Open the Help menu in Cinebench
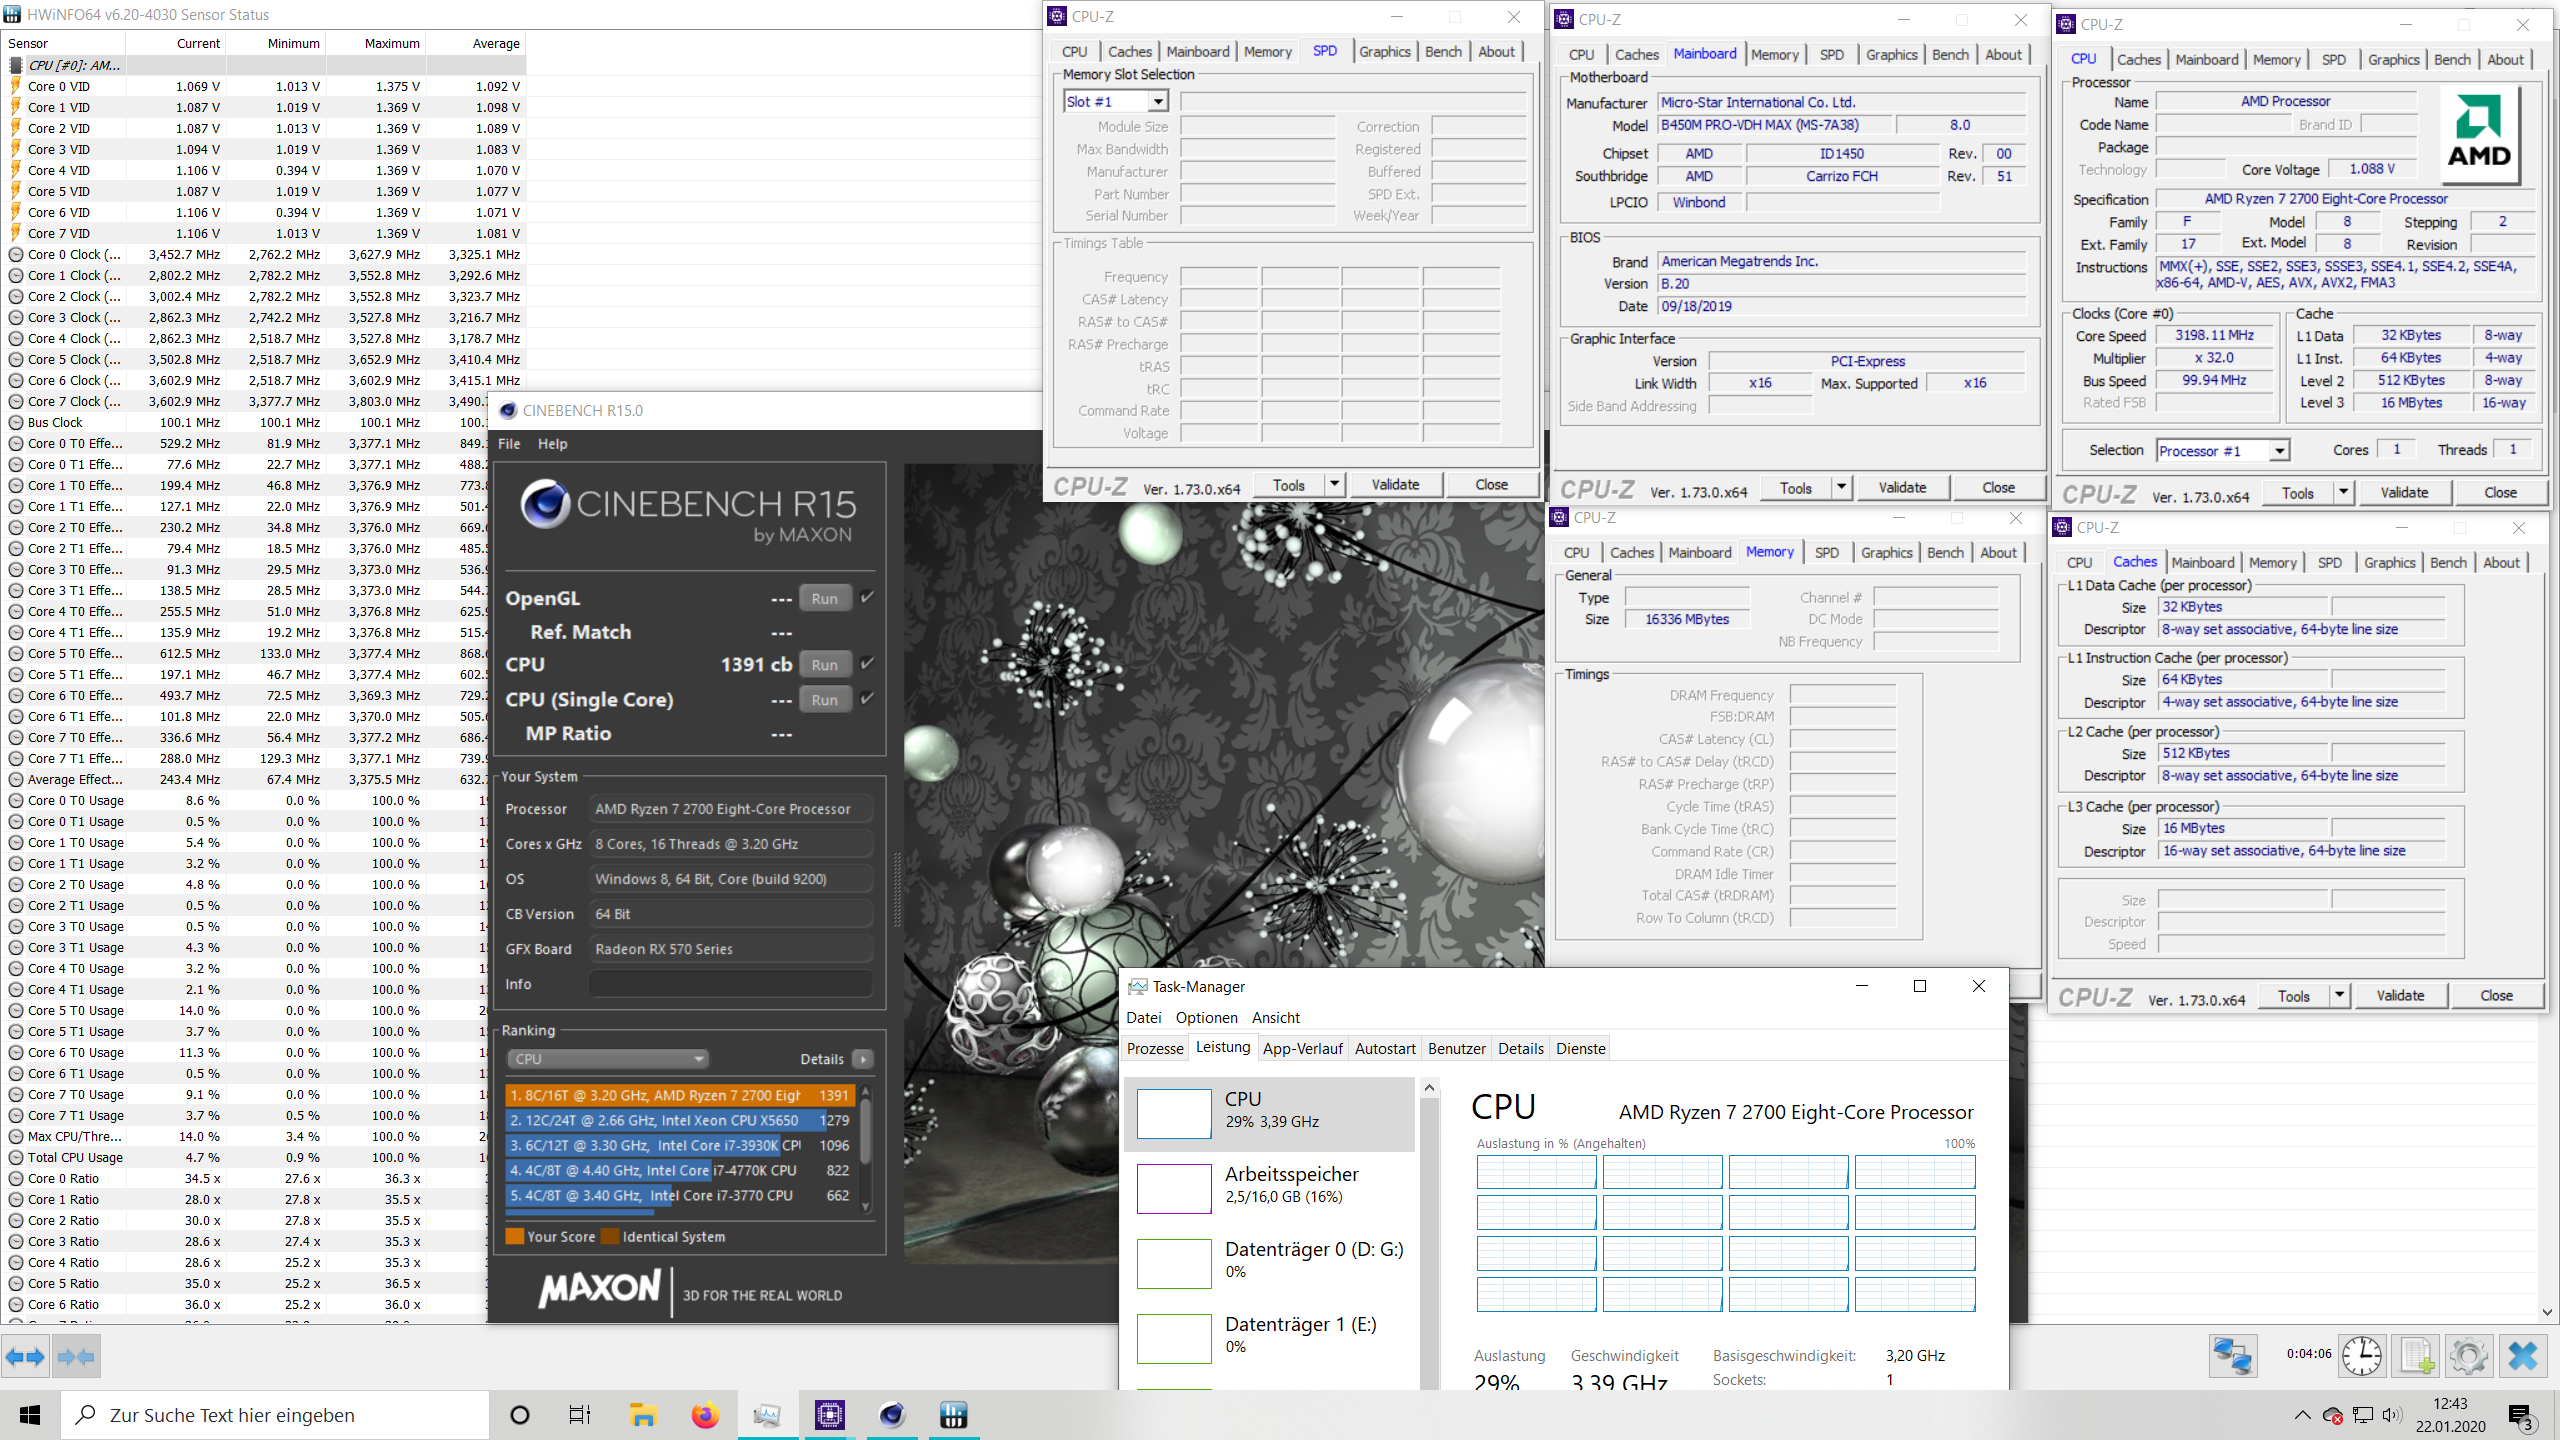This screenshot has height=1440, width=2560. click(552, 443)
